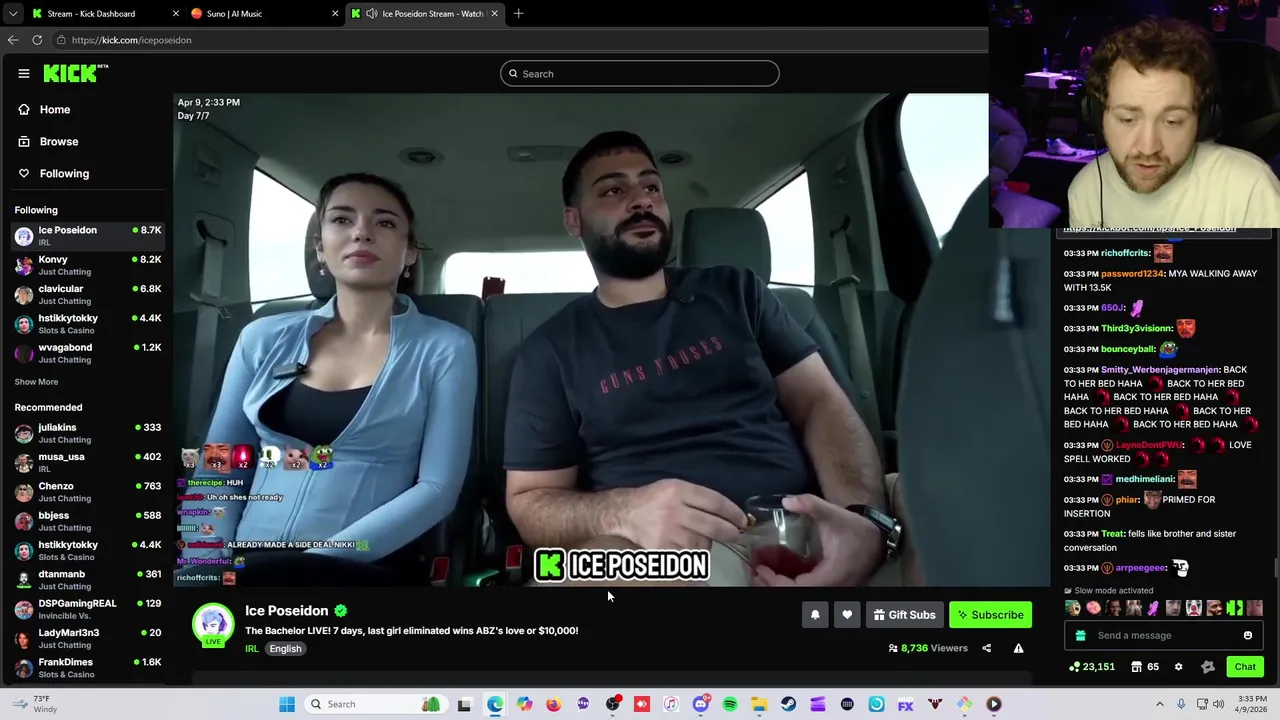Open musa_usa recommended channel

click(89, 462)
